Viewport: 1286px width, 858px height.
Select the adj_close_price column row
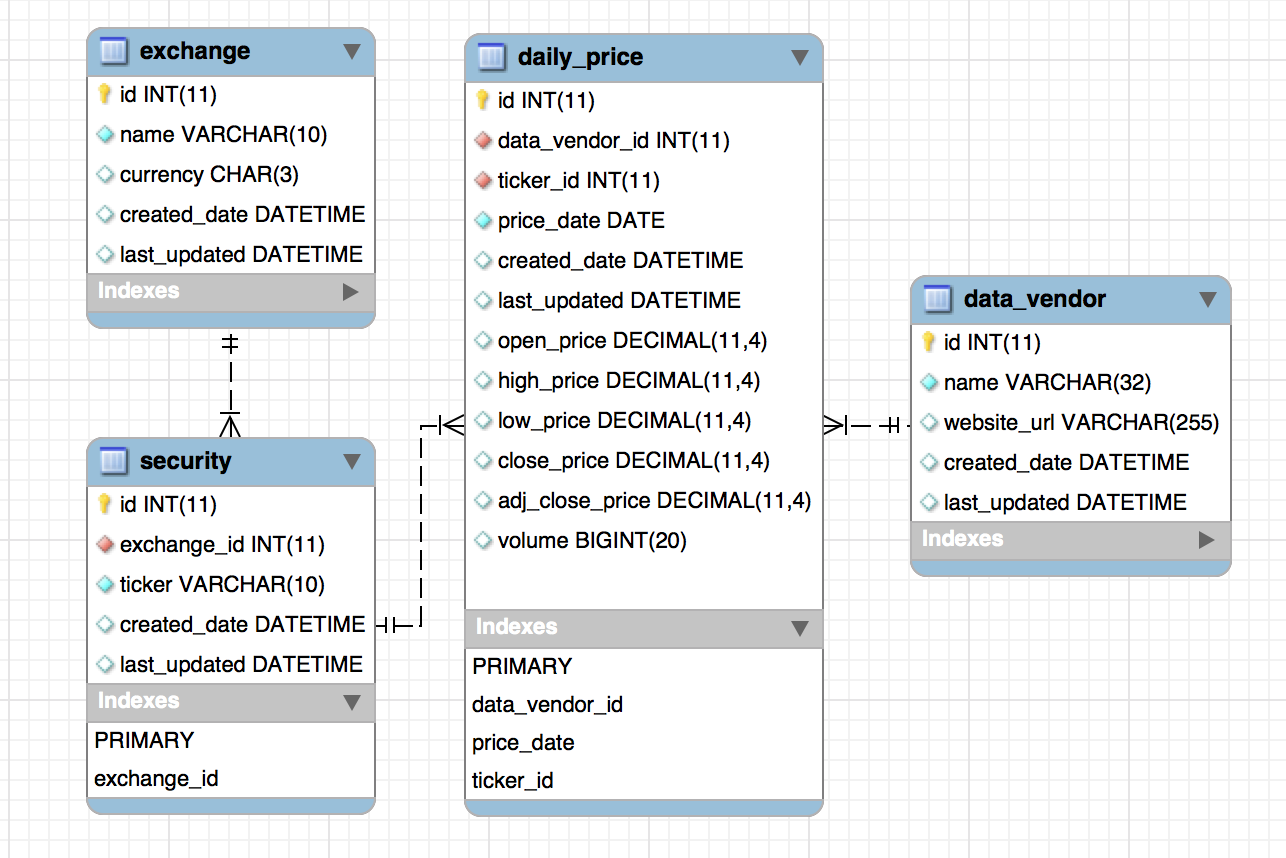pyautogui.click(x=654, y=501)
